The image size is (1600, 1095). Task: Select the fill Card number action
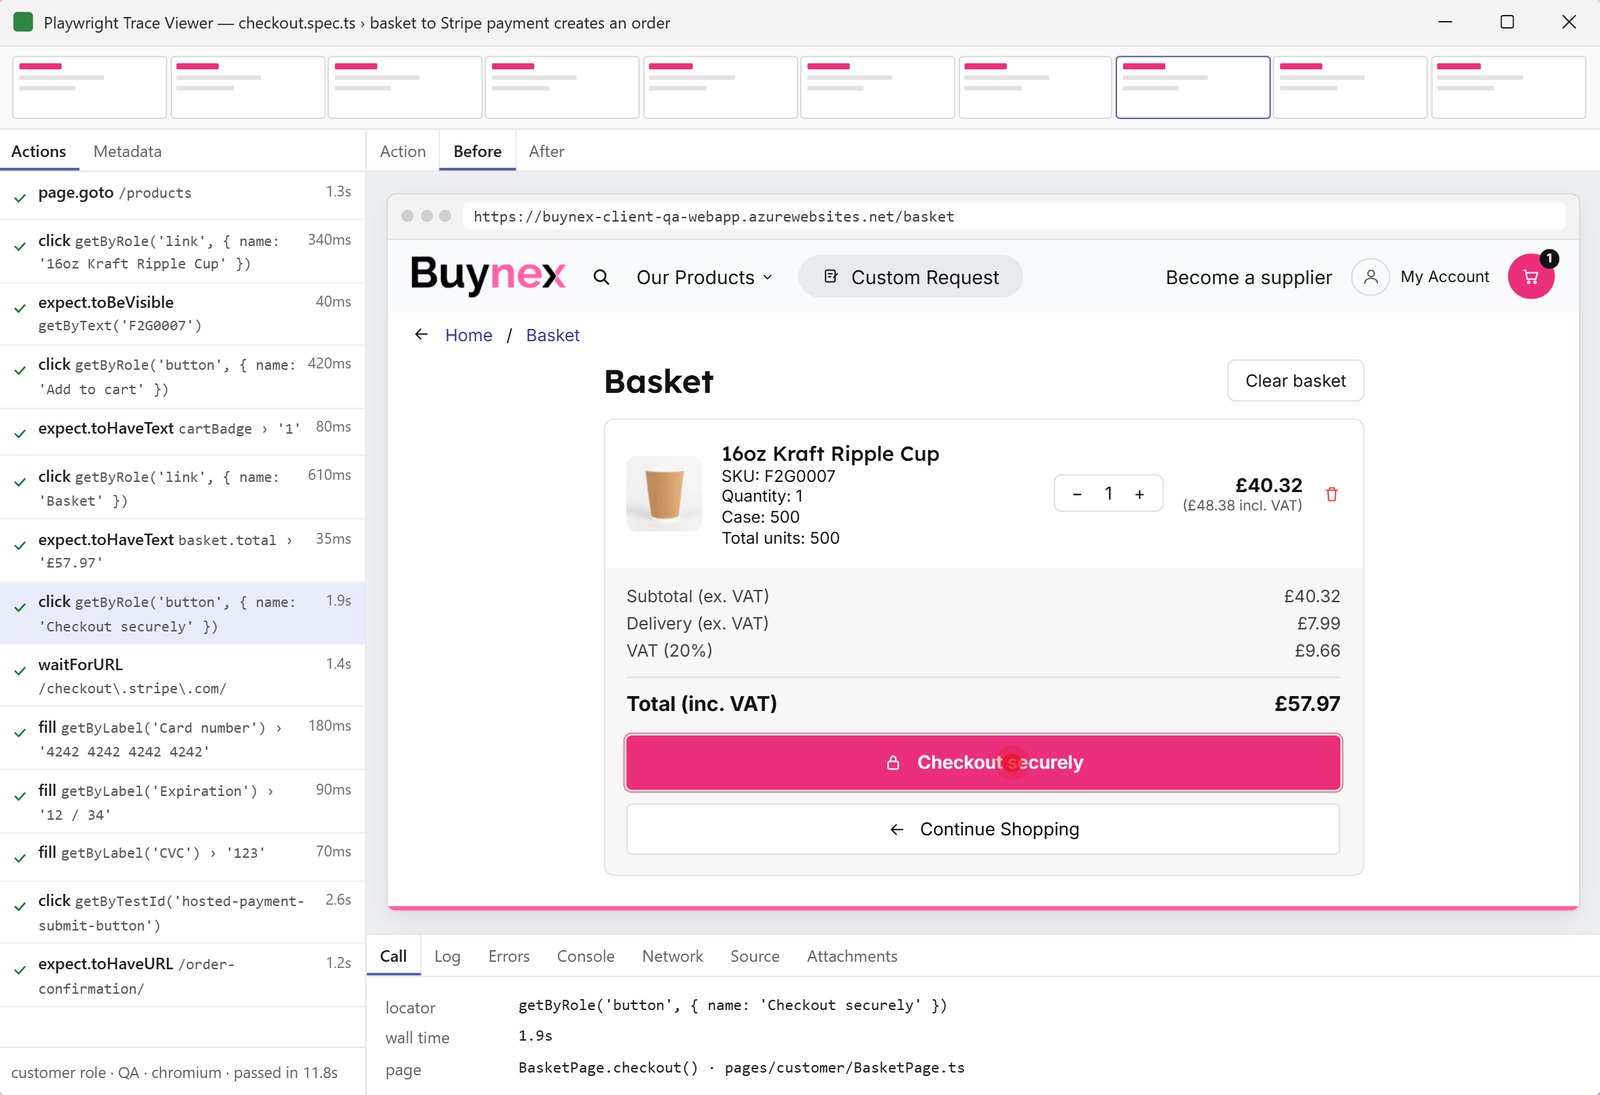pos(182,739)
